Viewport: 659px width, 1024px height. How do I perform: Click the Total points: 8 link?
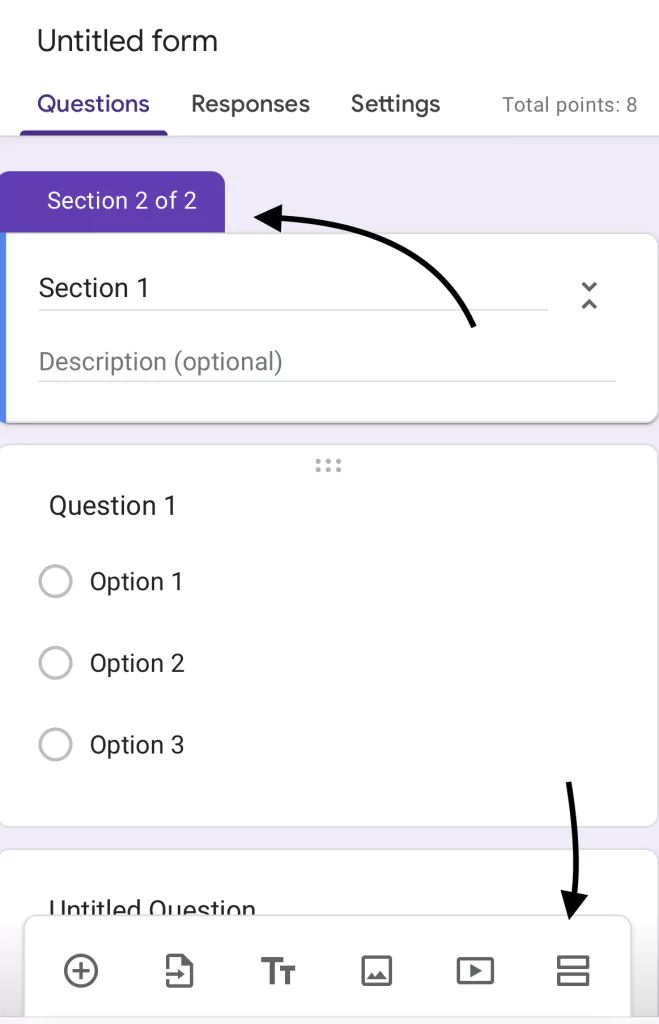click(x=569, y=105)
